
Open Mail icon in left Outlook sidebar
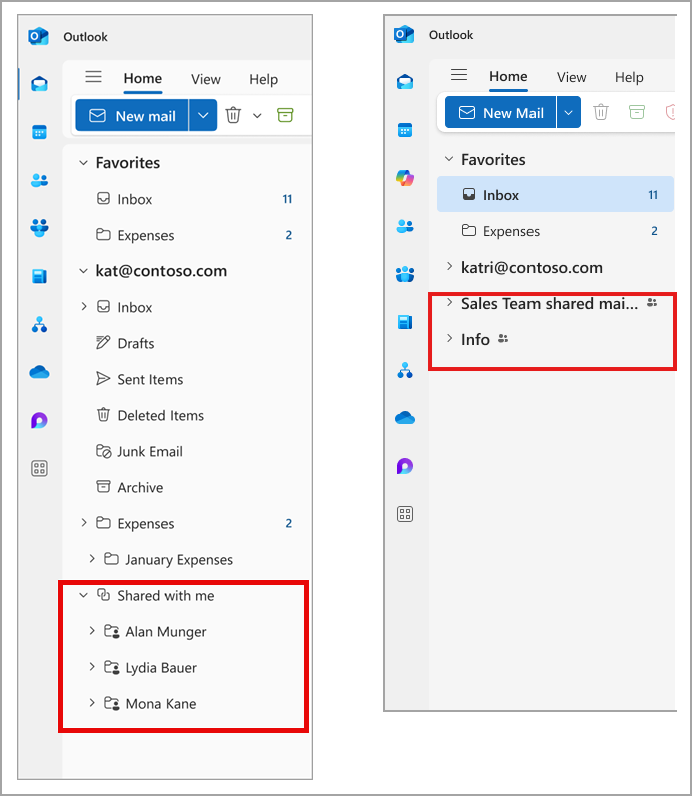coord(39,84)
